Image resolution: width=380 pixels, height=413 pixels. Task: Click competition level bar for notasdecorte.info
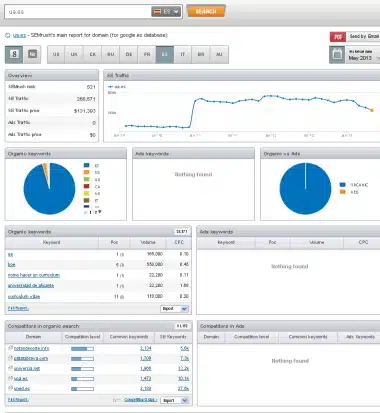click(x=82, y=349)
